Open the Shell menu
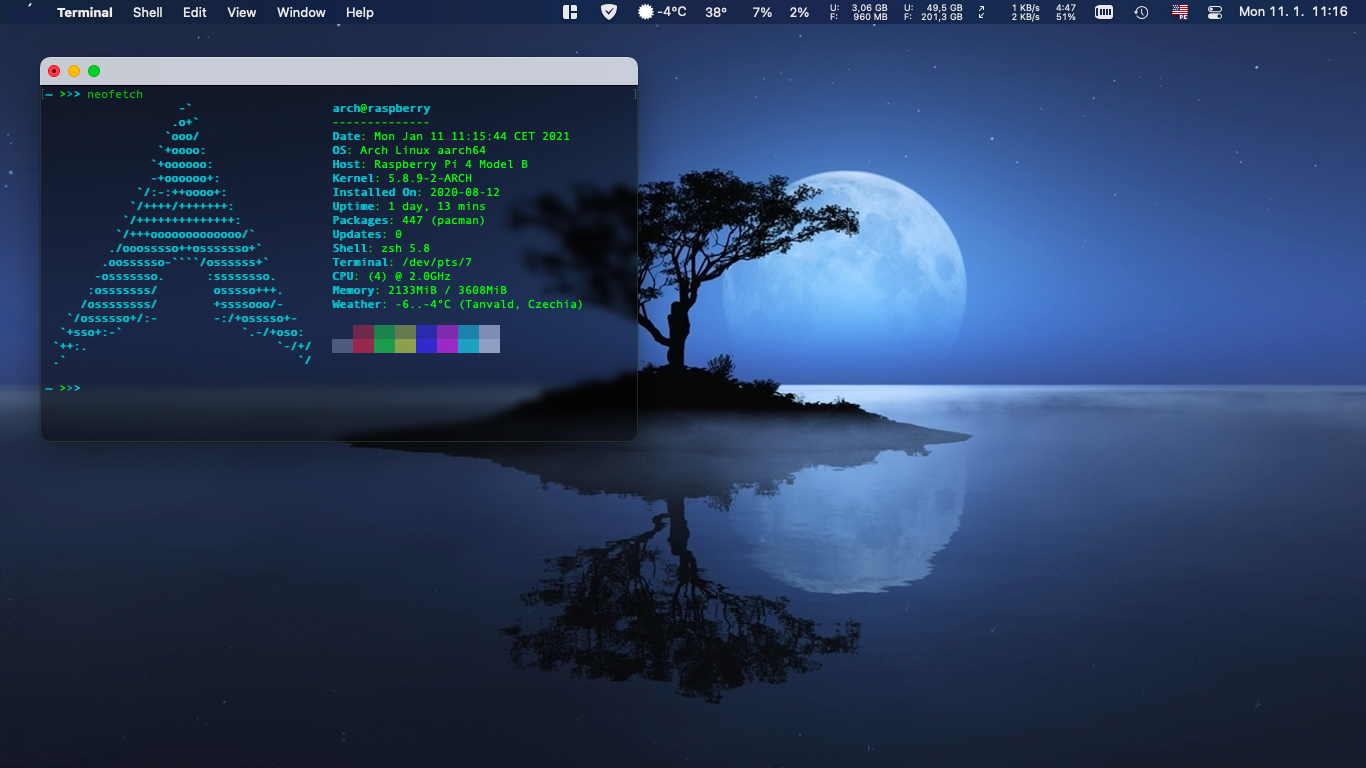1366x768 pixels. pos(148,12)
